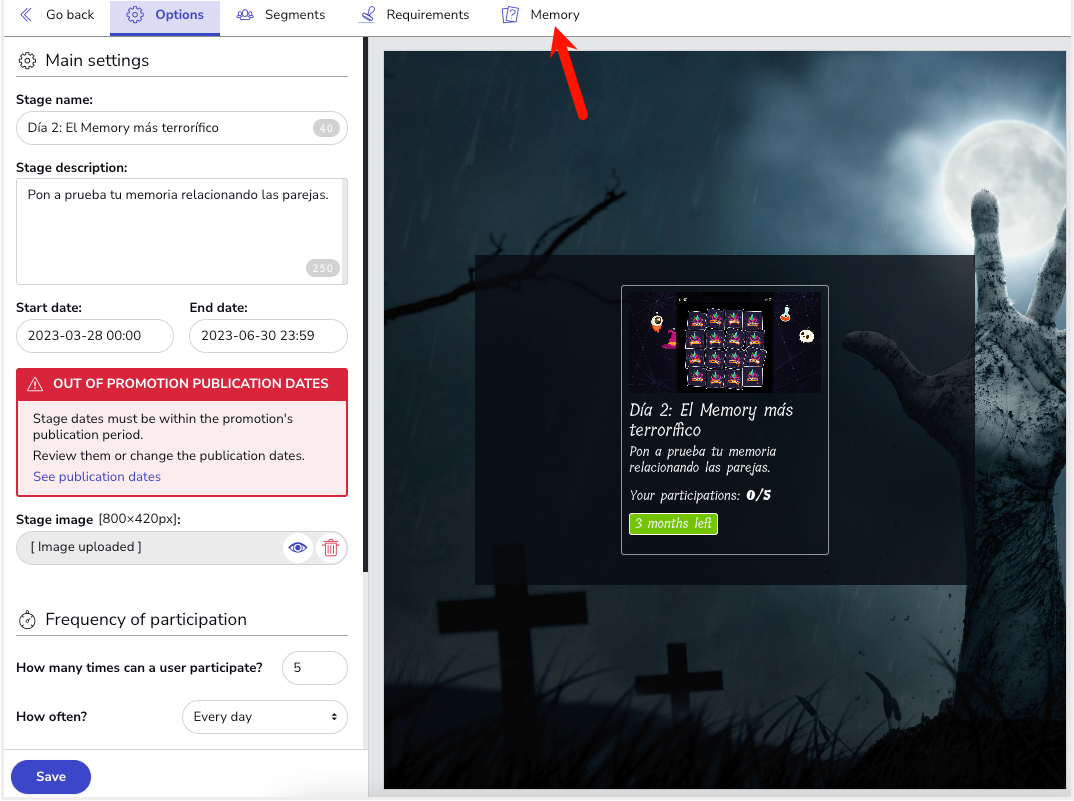Switch to the Segments tab
1074x801 pixels.
pos(281,14)
